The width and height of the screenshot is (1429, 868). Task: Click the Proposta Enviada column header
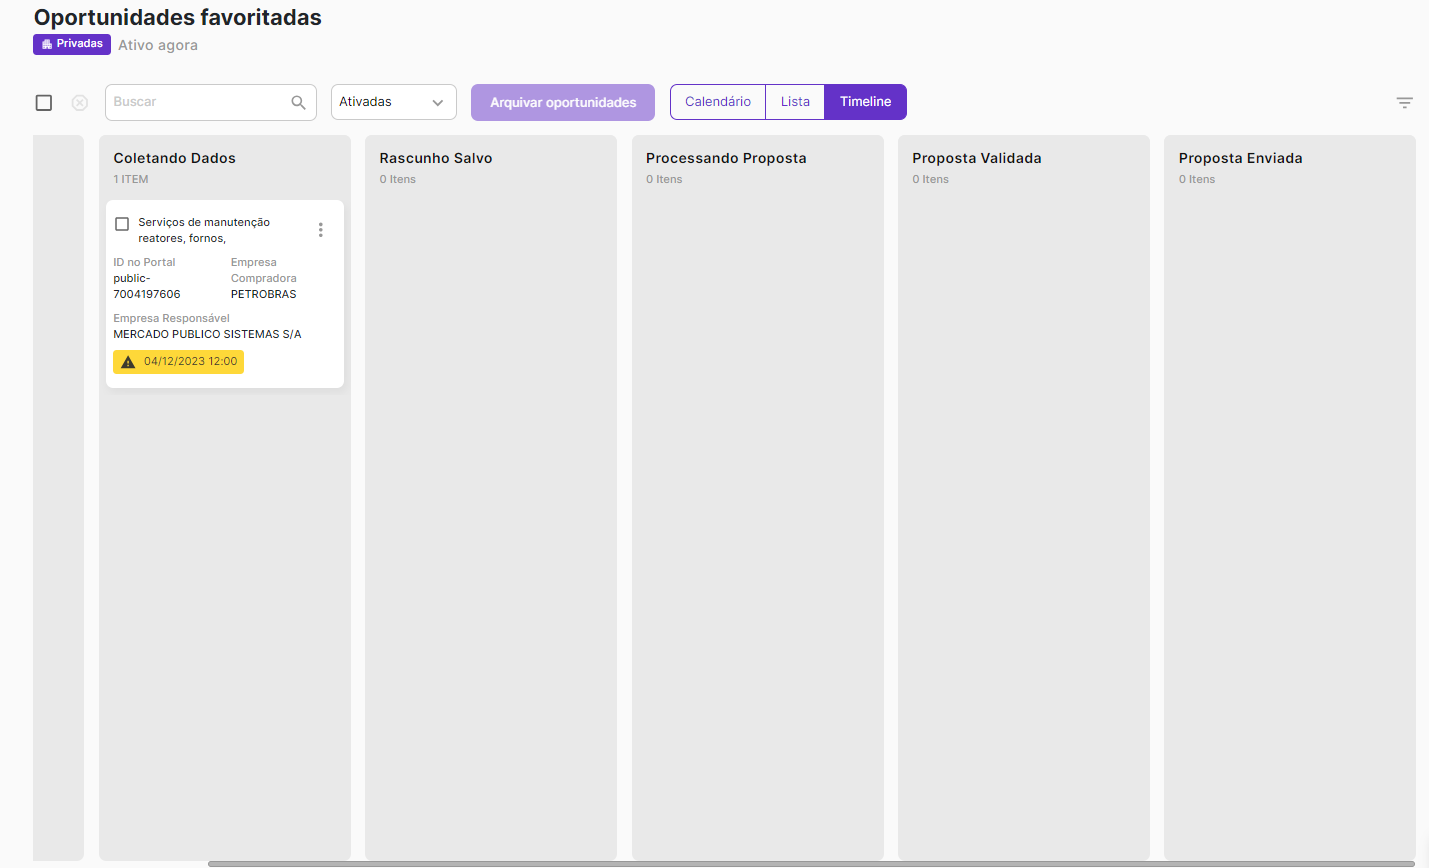coord(1240,158)
